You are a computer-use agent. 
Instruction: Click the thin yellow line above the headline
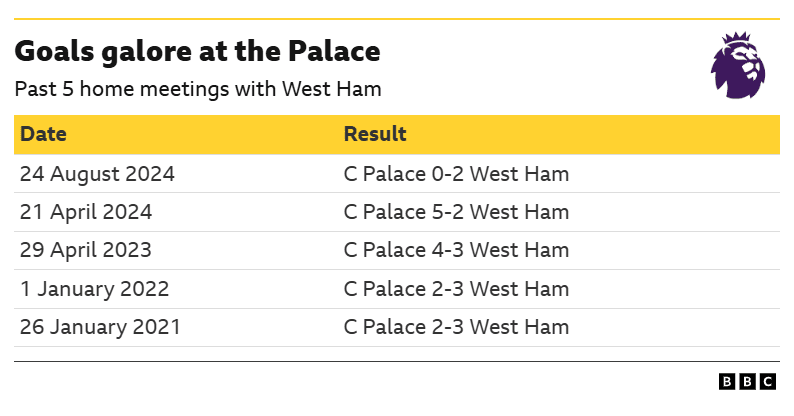click(x=397, y=18)
